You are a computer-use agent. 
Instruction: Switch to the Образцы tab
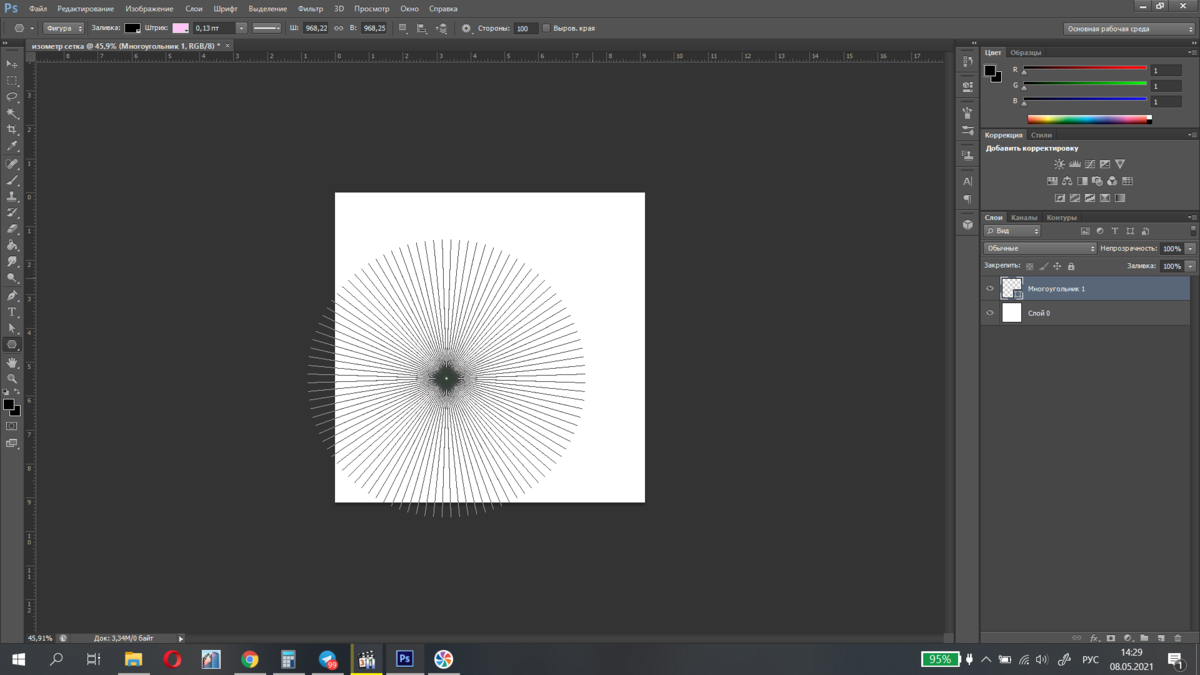click(1025, 52)
